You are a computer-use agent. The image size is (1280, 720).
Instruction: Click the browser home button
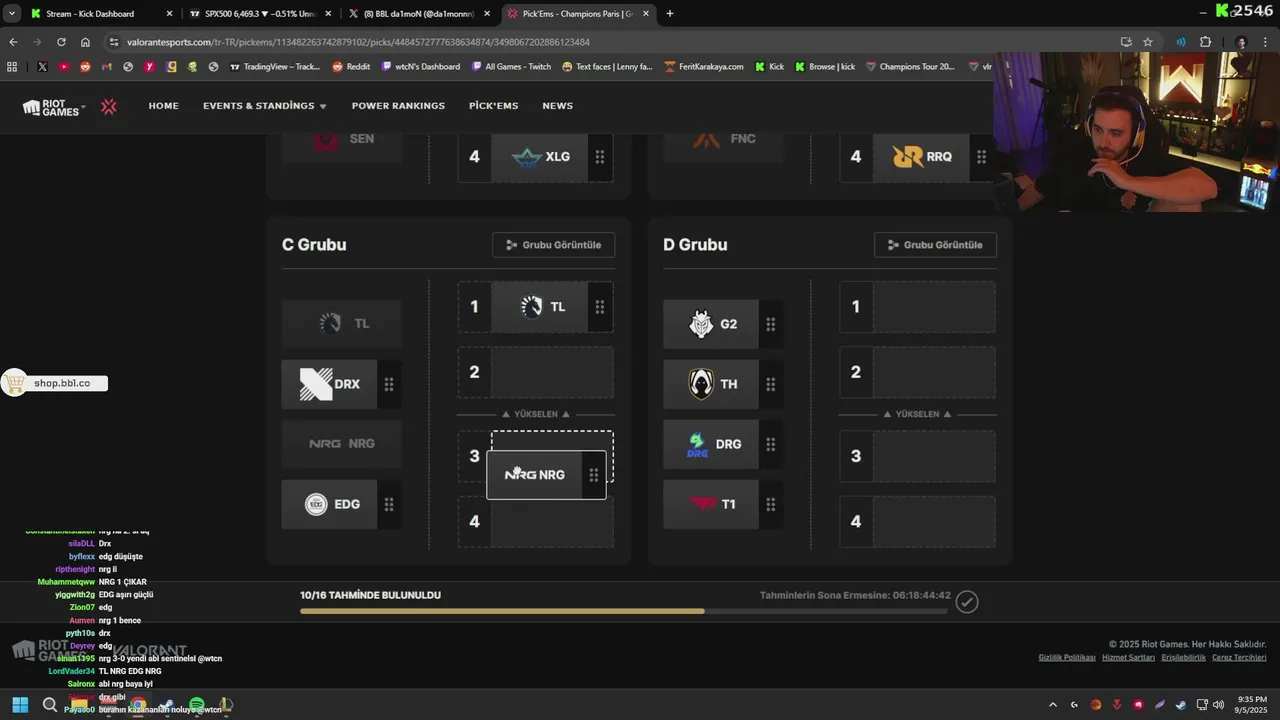point(85,42)
